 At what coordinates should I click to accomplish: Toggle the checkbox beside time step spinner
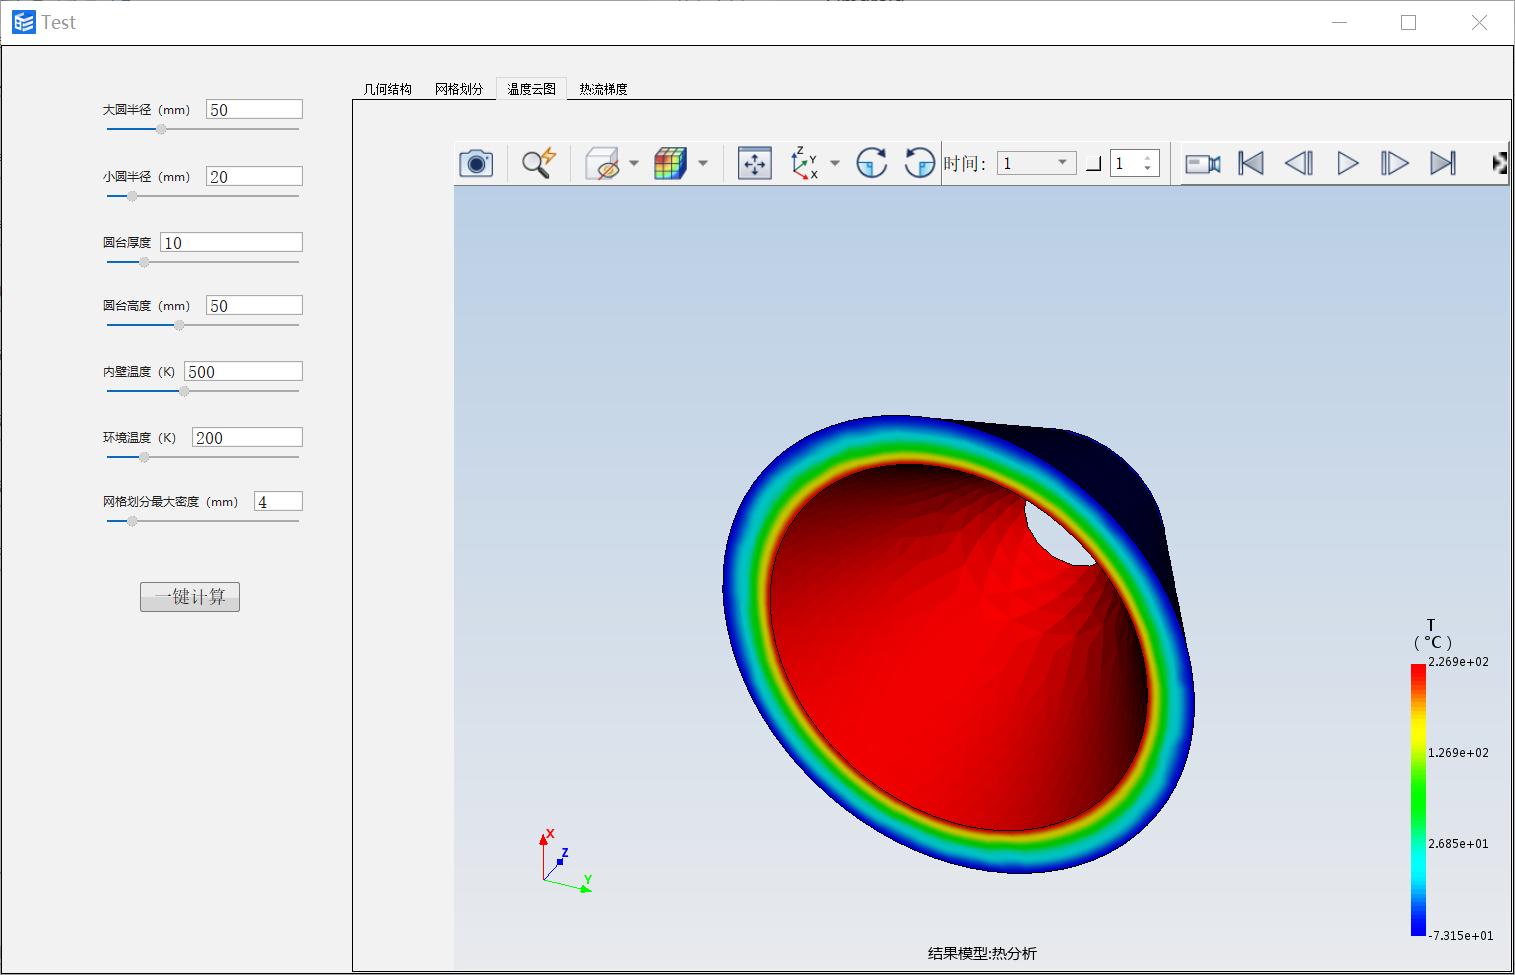(x=1094, y=164)
